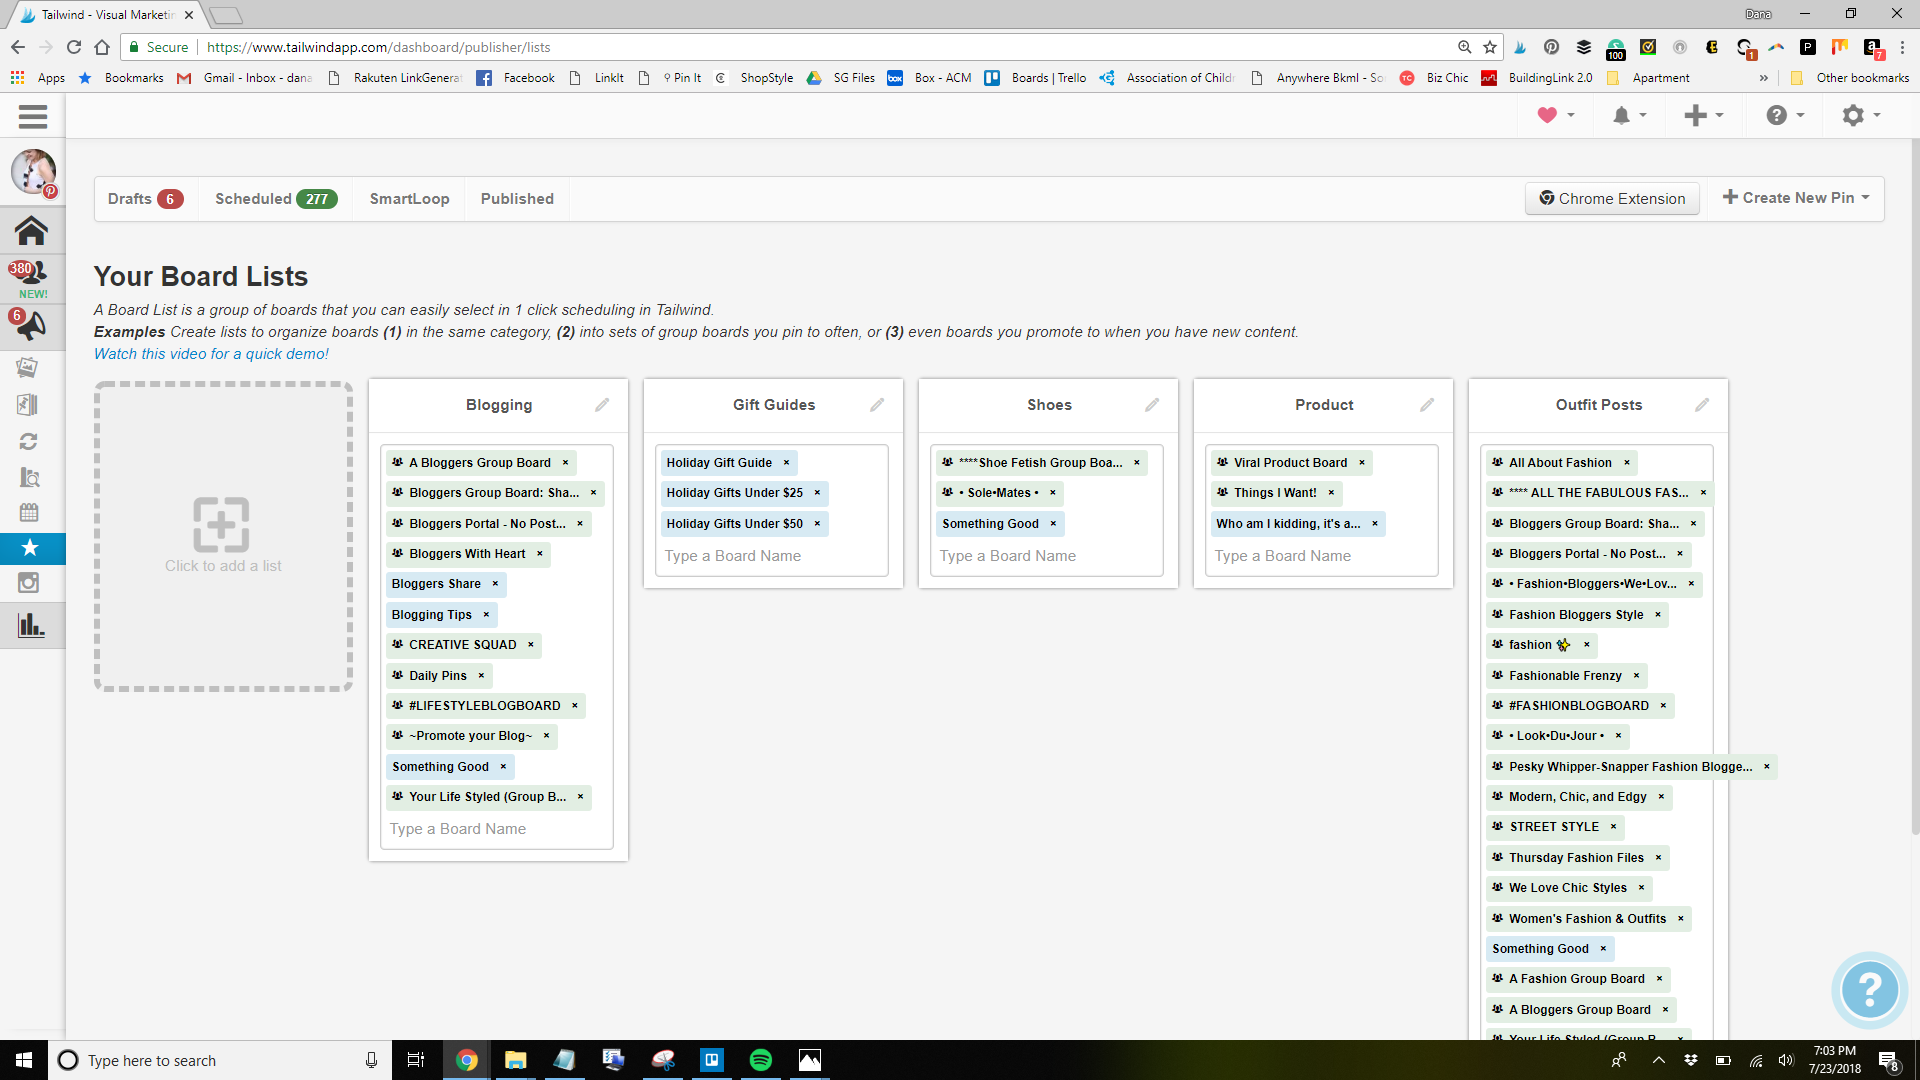Open File Explorer from the taskbar

coord(515,1060)
